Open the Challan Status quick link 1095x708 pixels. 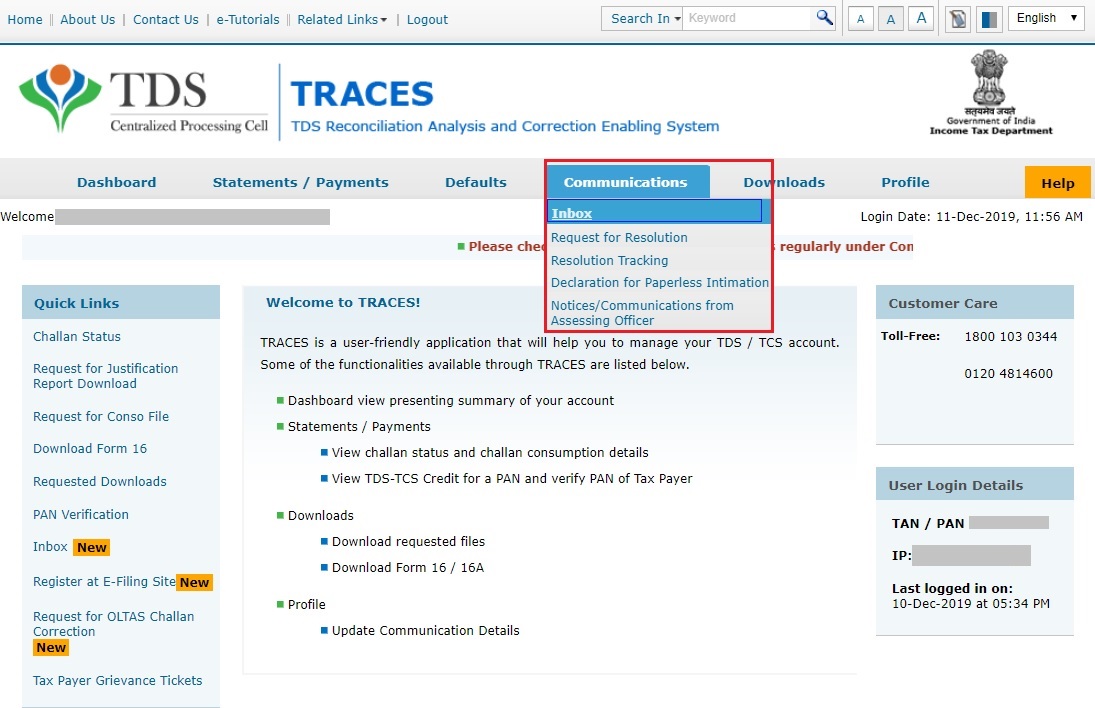76,336
